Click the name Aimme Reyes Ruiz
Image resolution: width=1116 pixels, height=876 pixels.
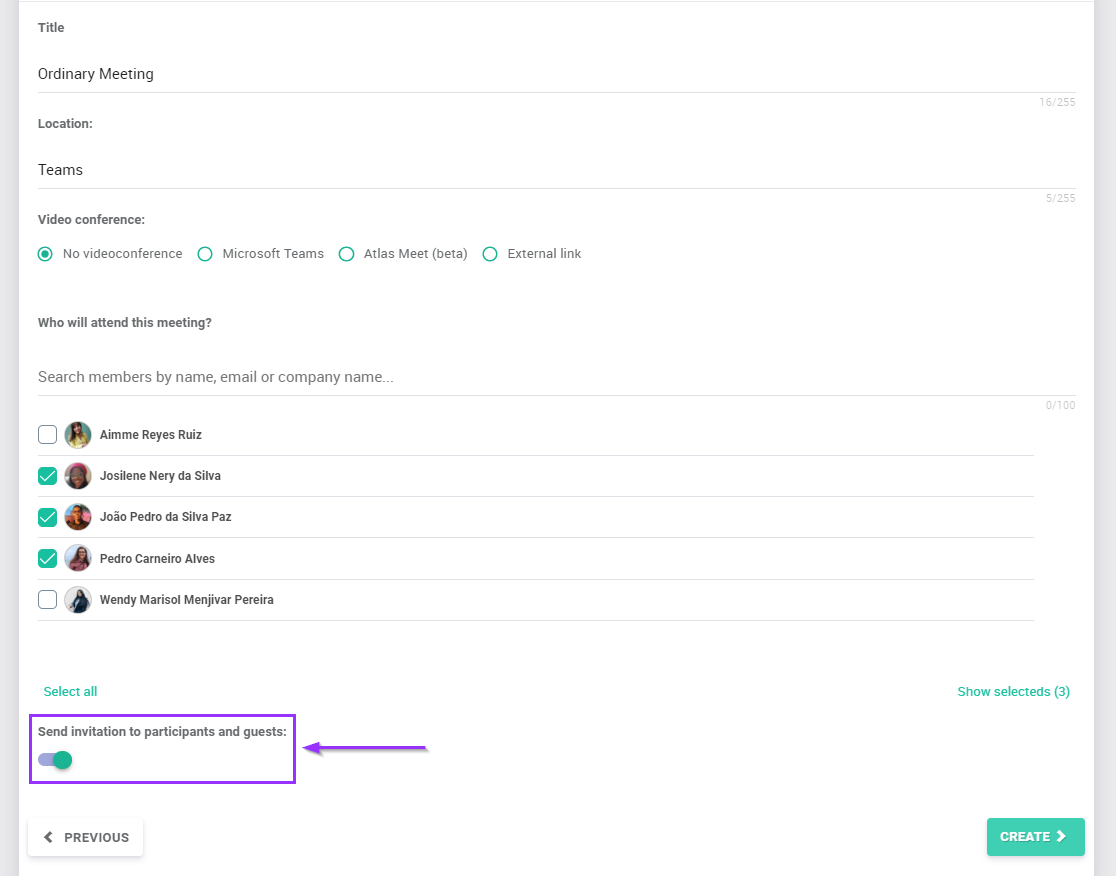click(x=151, y=435)
